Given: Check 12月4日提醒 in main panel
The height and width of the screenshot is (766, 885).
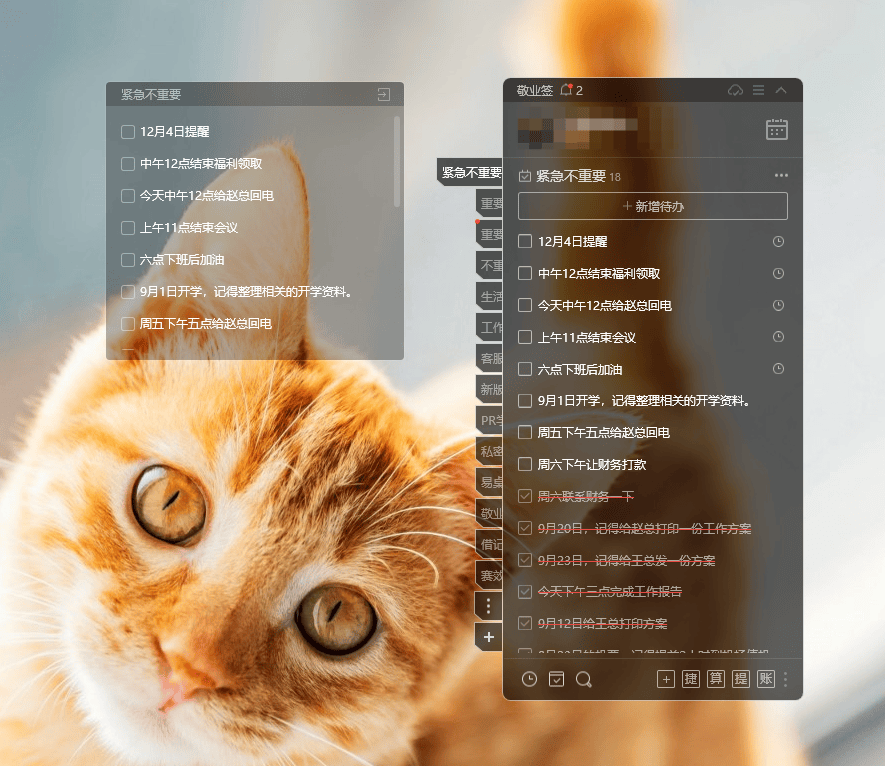Looking at the screenshot, I should pos(525,242).
